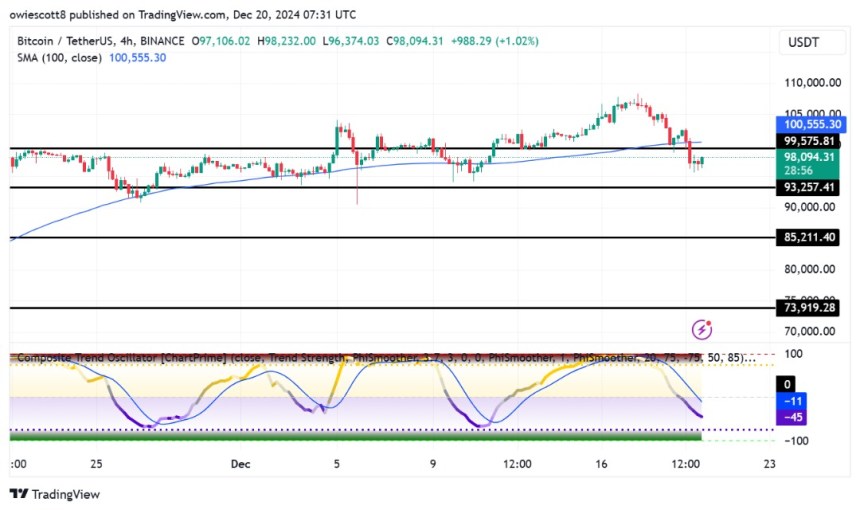Image resolution: width=860 pixels, height=510 pixels.
Task: Click the TradingView logo icon
Action: (x=19, y=494)
